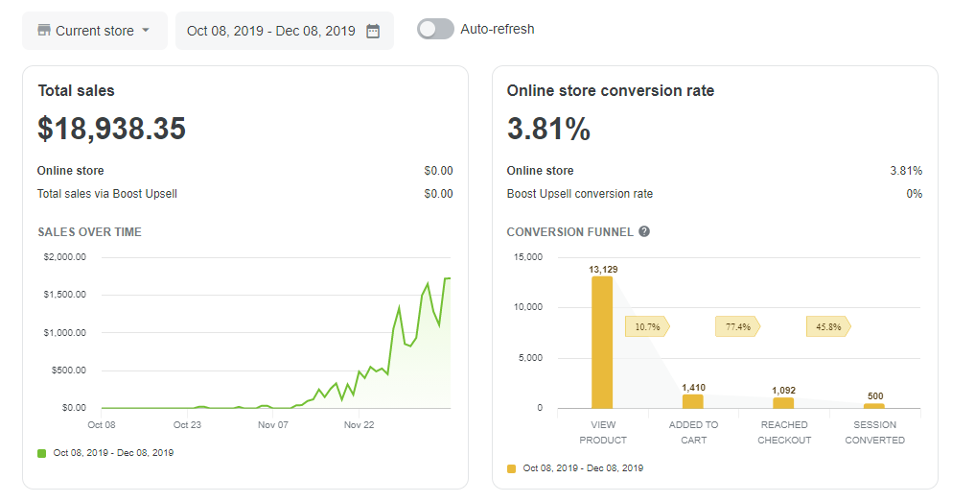The height and width of the screenshot is (502, 977).
Task: Click the calendar icon in the date range
Action: pyautogui.click(x=373, y=31)
